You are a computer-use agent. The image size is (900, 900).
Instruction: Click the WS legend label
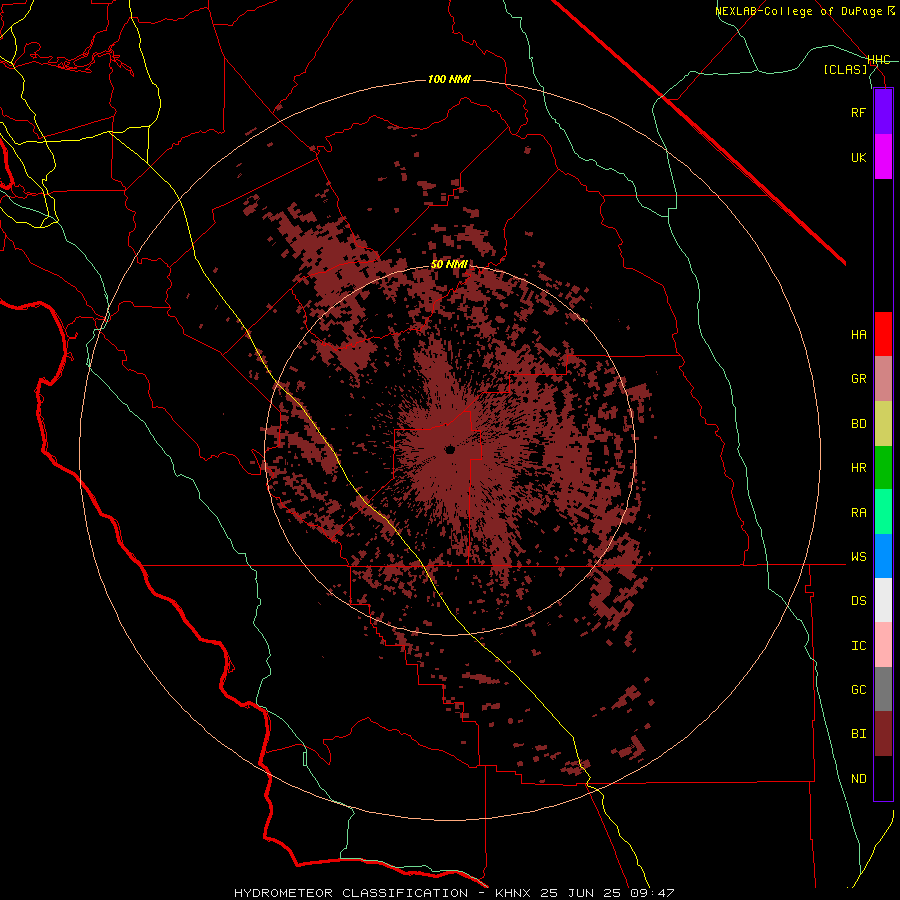[x=858, y=556]
